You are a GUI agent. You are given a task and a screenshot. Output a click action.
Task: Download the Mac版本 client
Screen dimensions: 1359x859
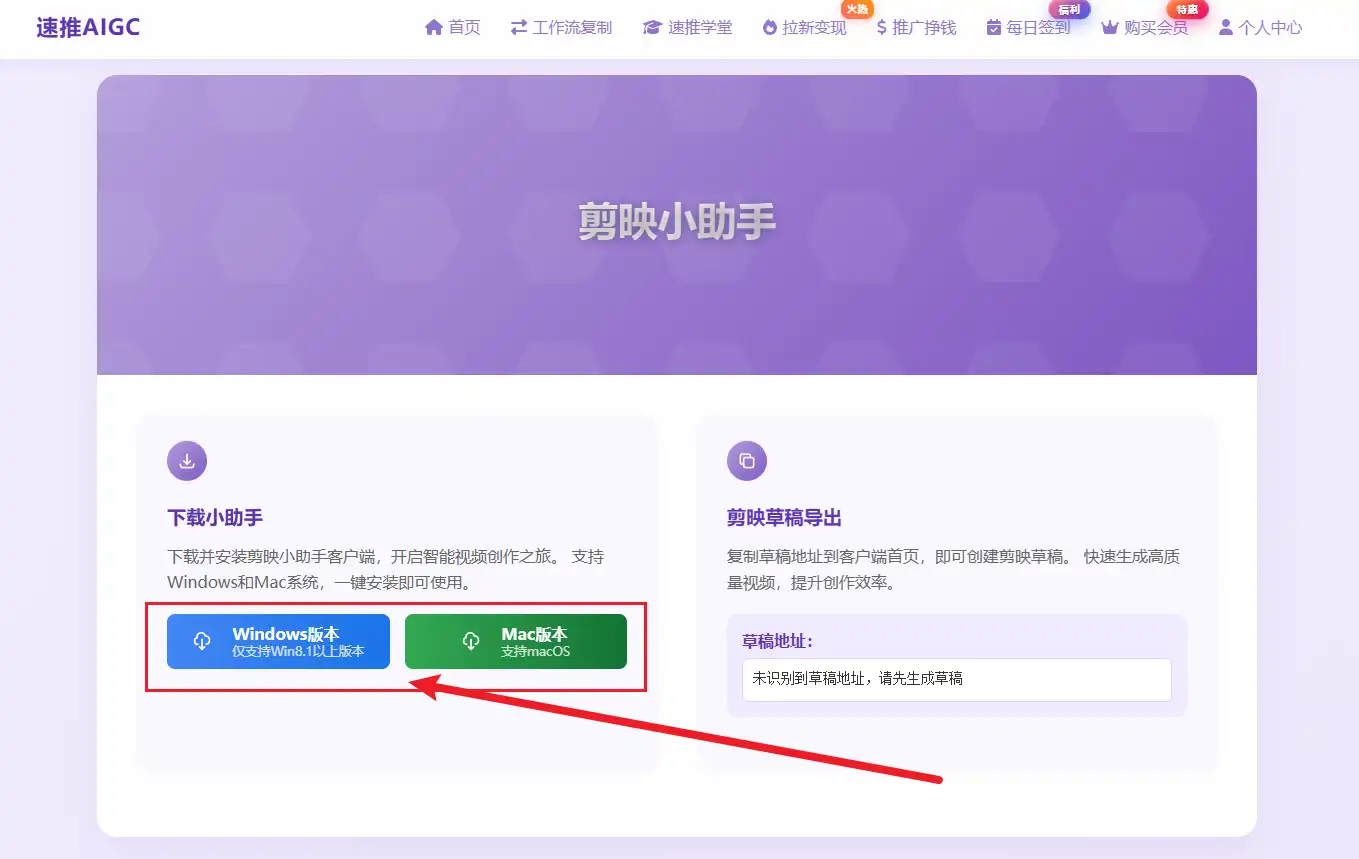click(516, 641)
